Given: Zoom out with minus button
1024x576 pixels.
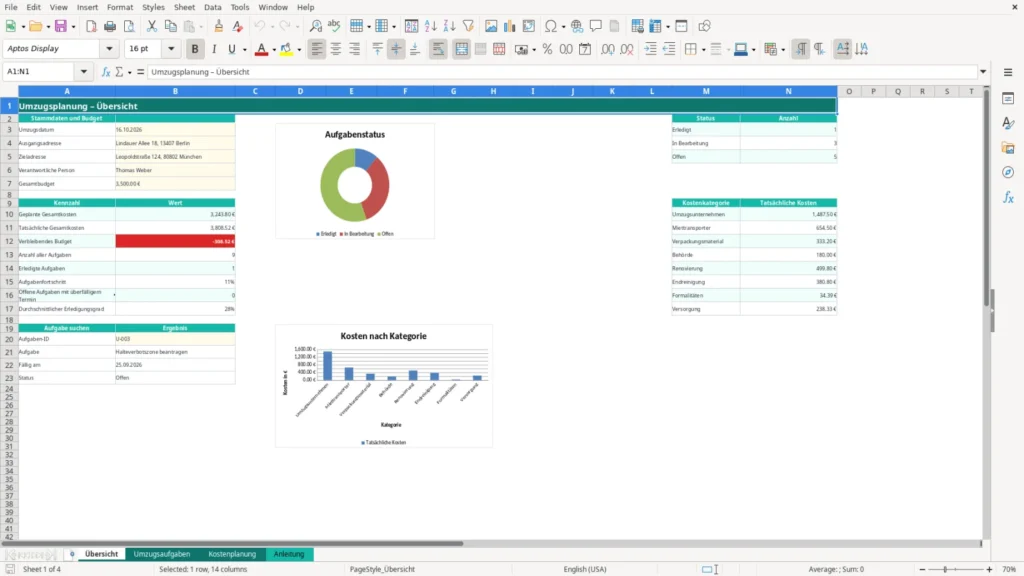Looking at the screenshot, I should tap(922, 569).
